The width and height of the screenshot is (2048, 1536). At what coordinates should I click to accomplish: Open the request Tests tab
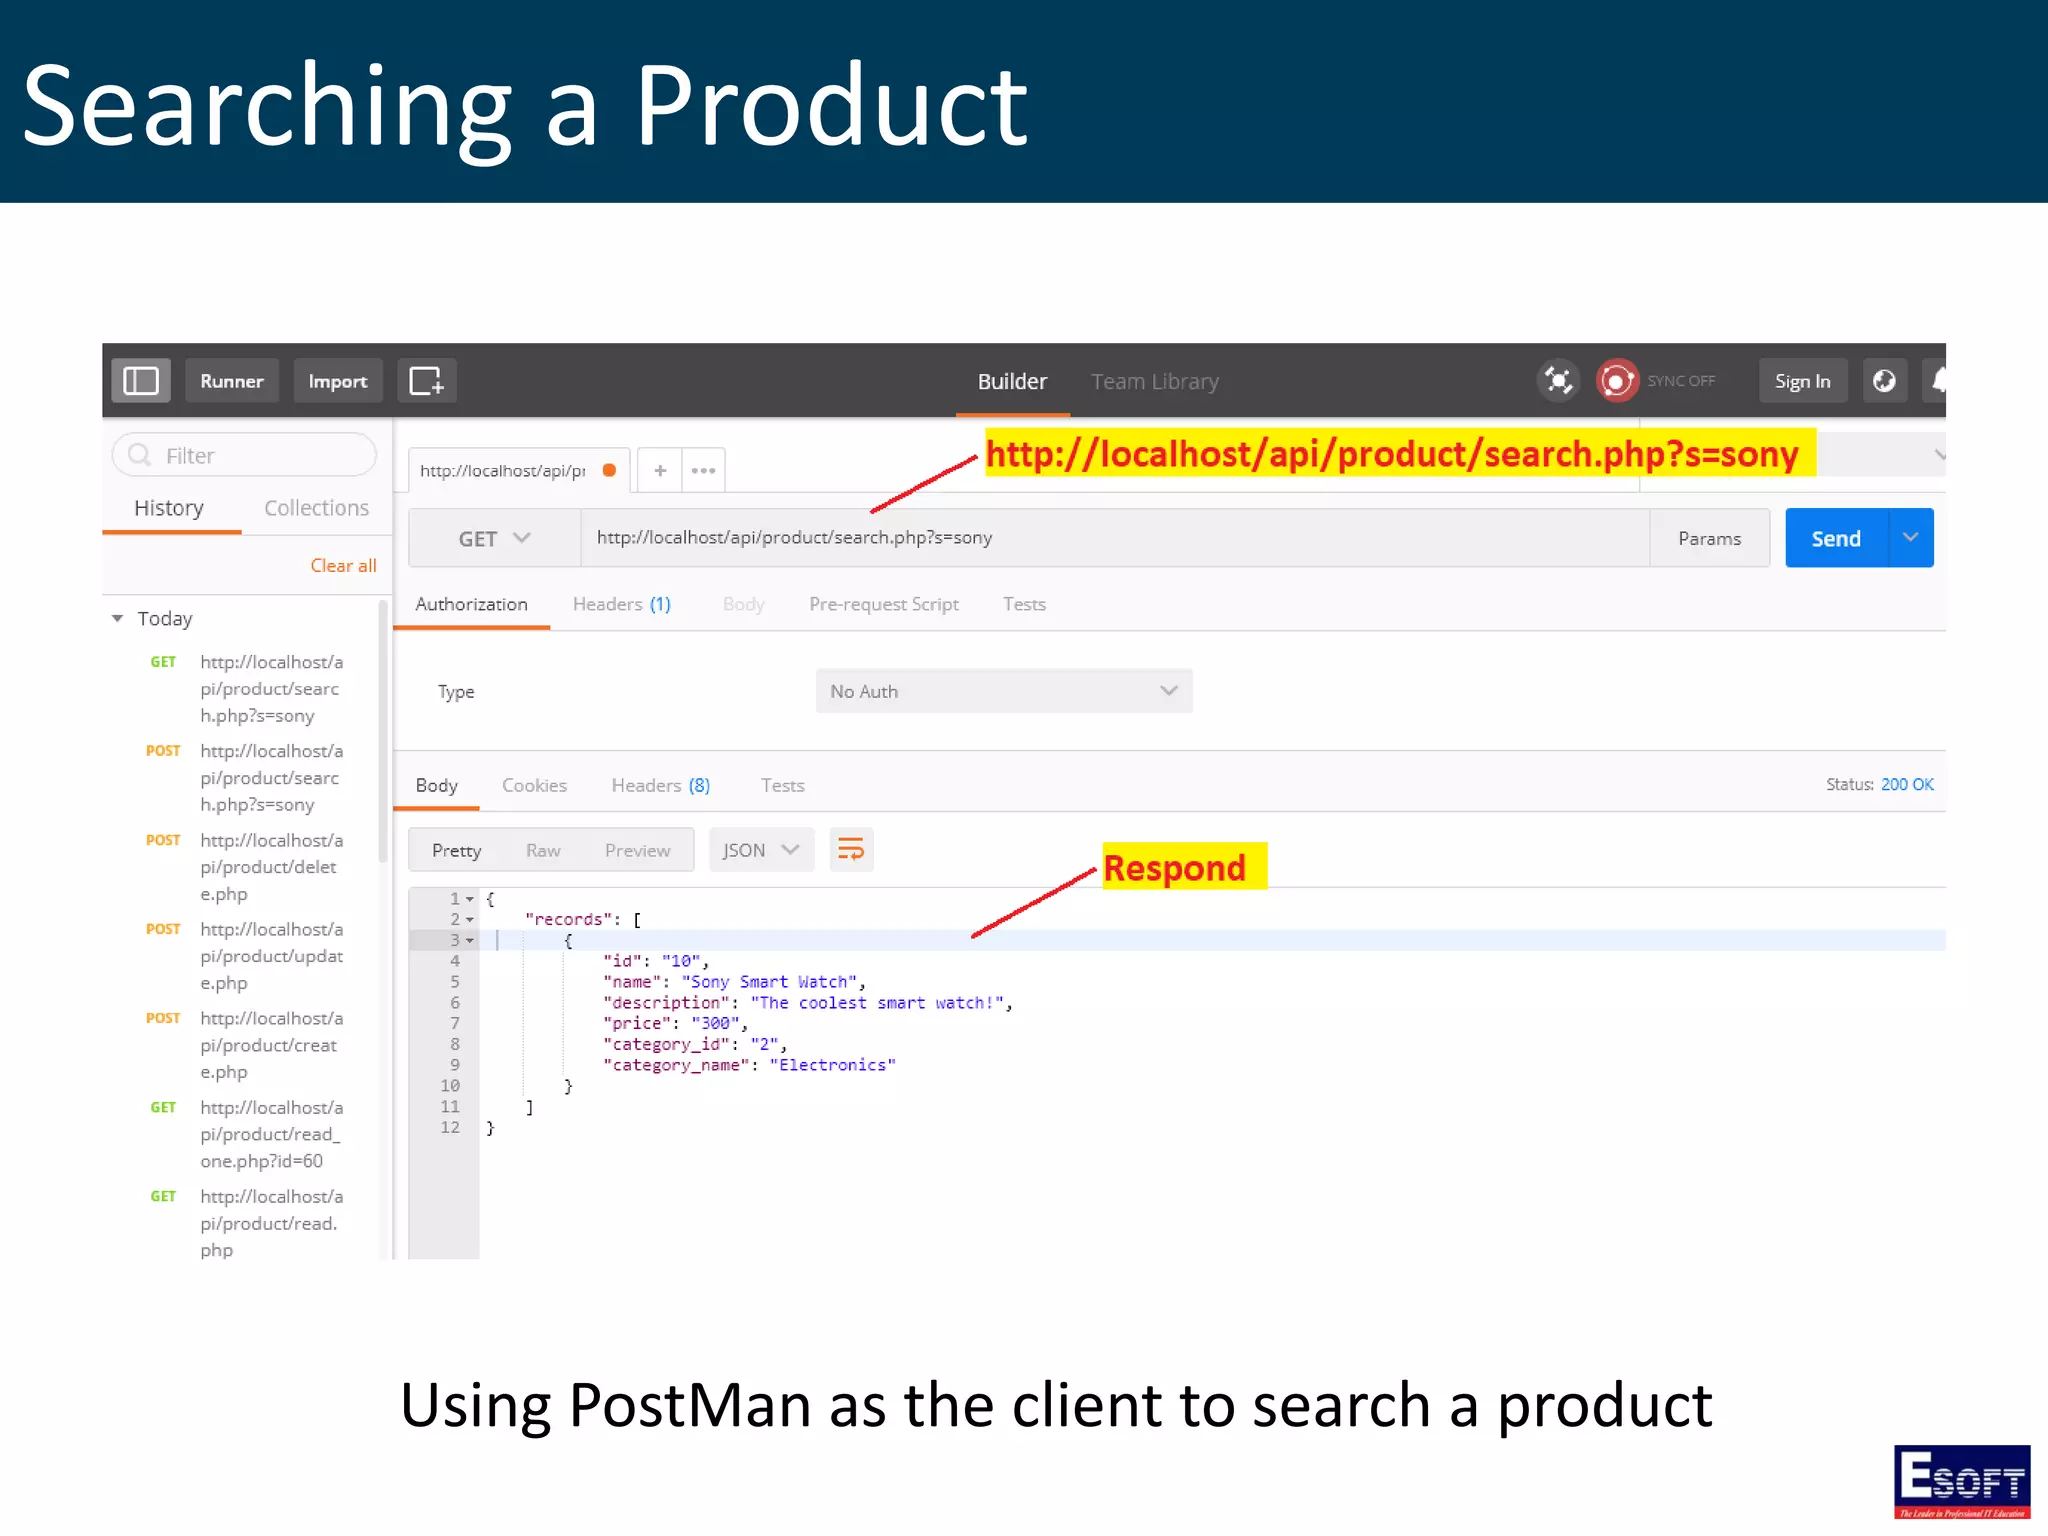pos(1024,604)
